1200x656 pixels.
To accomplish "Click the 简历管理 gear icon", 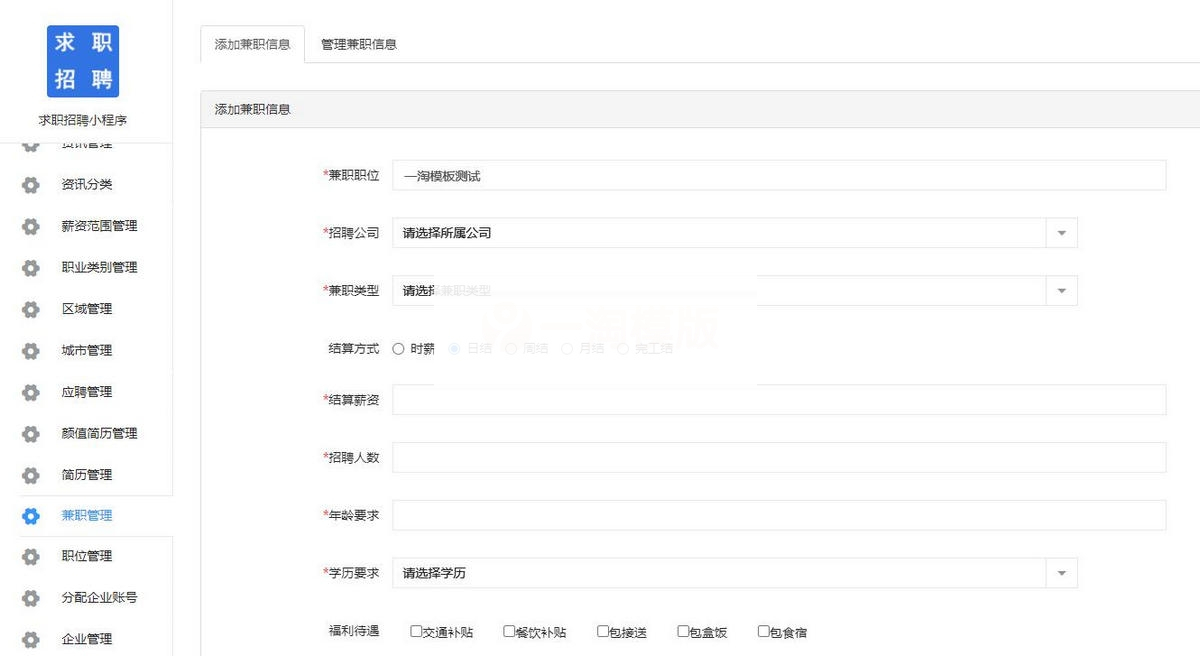I will click(29, 474).
